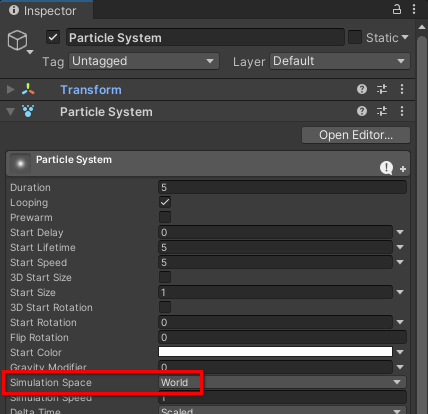The width and height of the screenshot is (428, 414).
Task: Enable the Static checkbox
Action: [355, 37]
